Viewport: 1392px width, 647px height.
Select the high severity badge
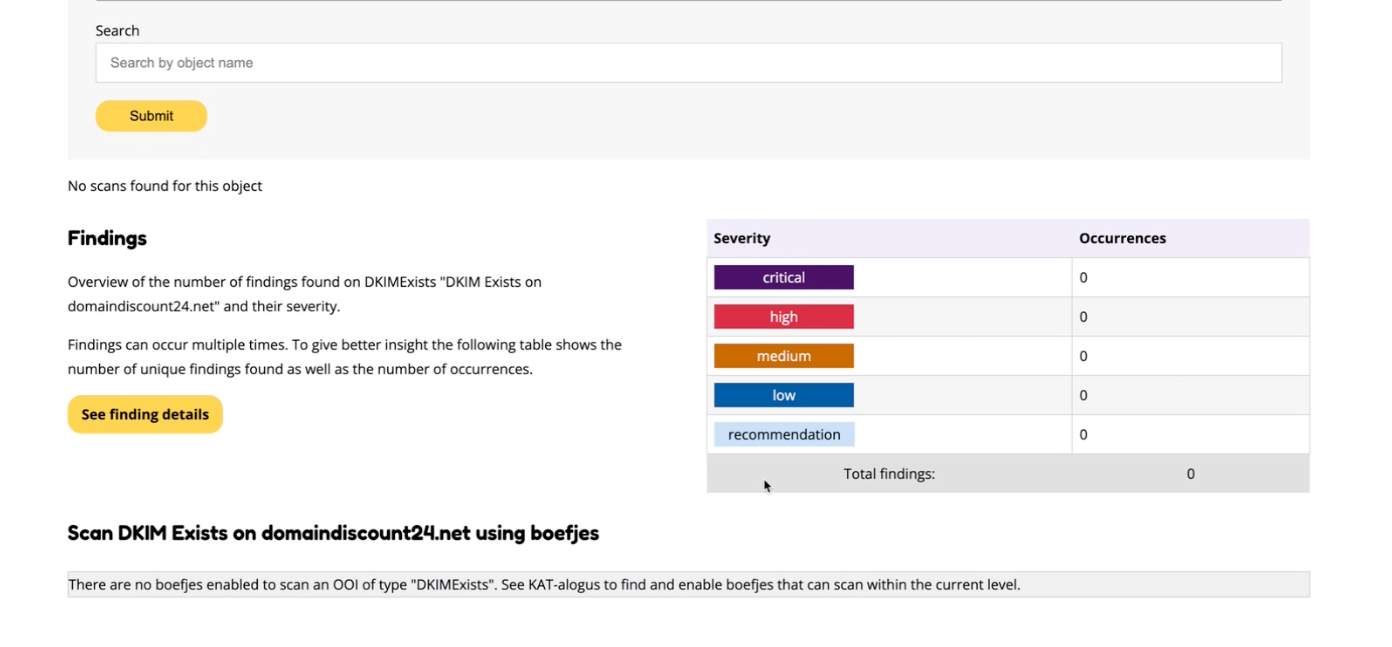coord(783,316)
